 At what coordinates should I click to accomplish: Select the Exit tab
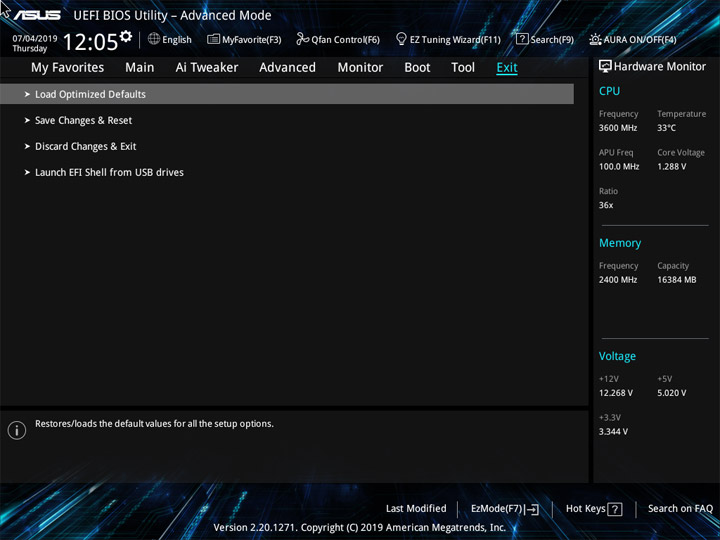[507, 68]
